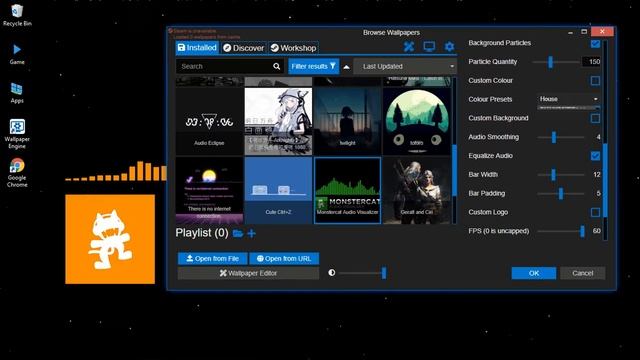Viewport: 640px width, 360px height.
Task: Enable the Custom Colour checkbox
Action: pyautogui.click(x=595, y=81)
